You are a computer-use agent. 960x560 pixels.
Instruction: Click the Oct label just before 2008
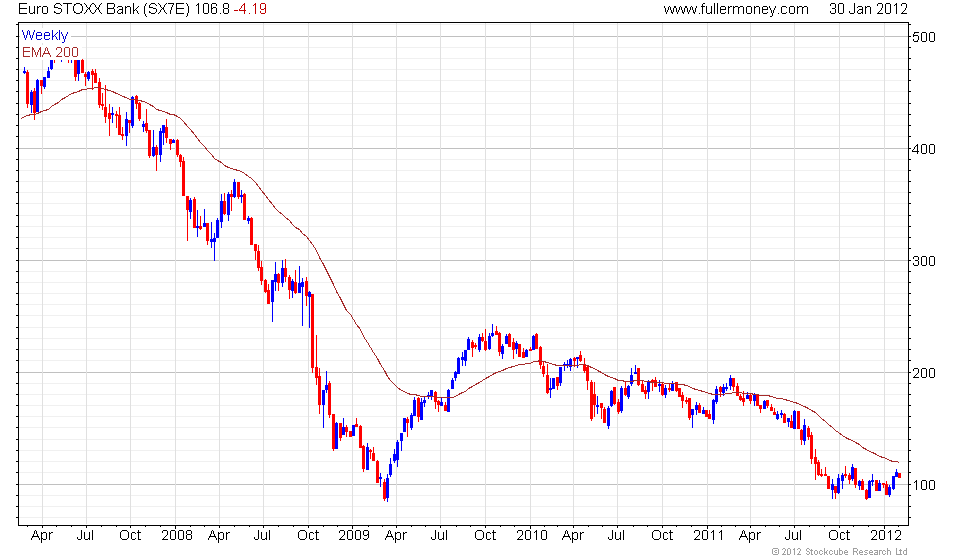(130, 536)
